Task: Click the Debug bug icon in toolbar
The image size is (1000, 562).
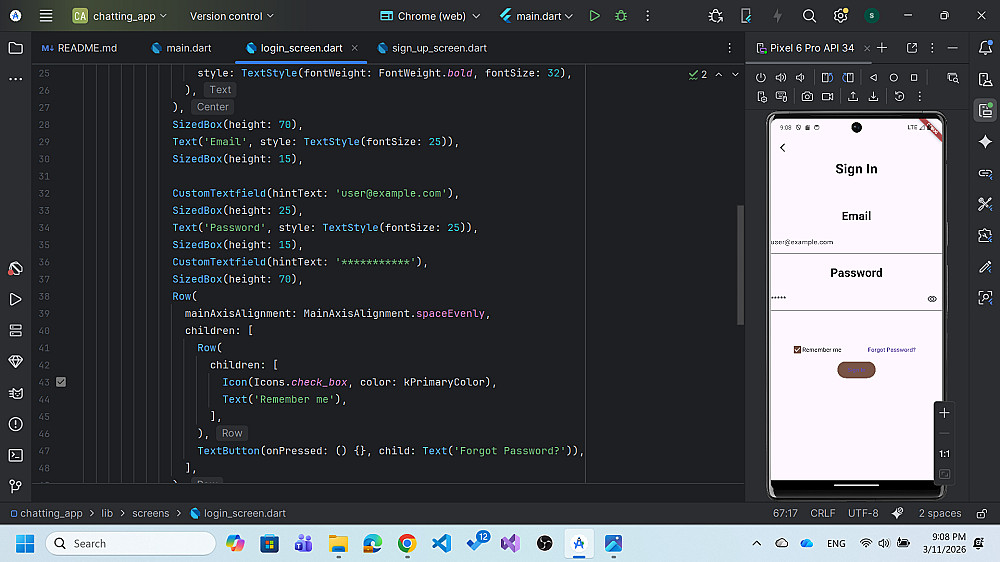Action: pos(621,16)
